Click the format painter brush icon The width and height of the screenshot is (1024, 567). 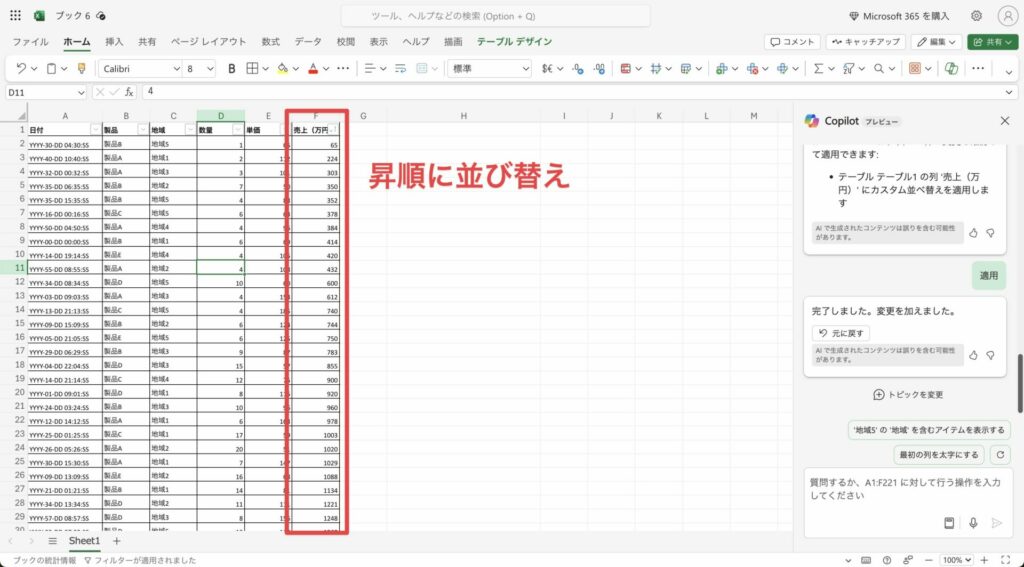81,69
